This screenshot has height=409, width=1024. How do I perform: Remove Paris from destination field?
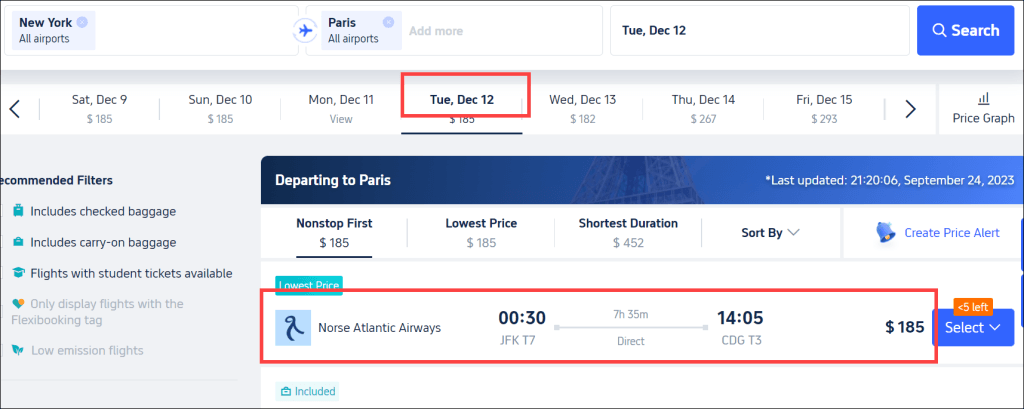click(x=388, y=22)
